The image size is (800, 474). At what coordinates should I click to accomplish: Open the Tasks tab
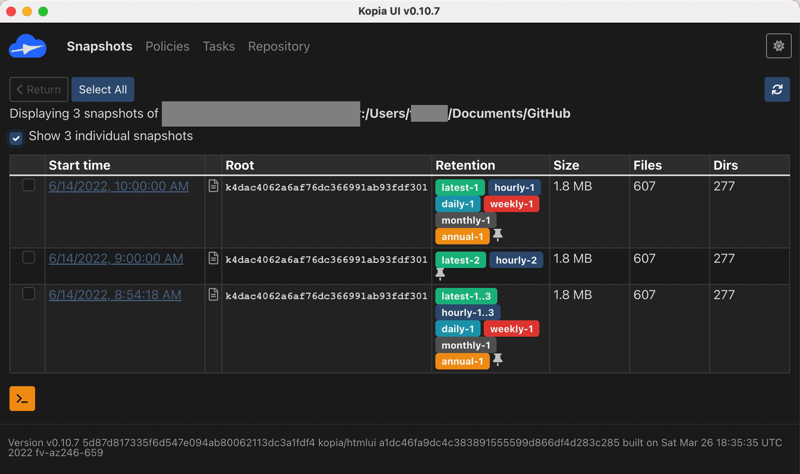[x=219, y=46]
